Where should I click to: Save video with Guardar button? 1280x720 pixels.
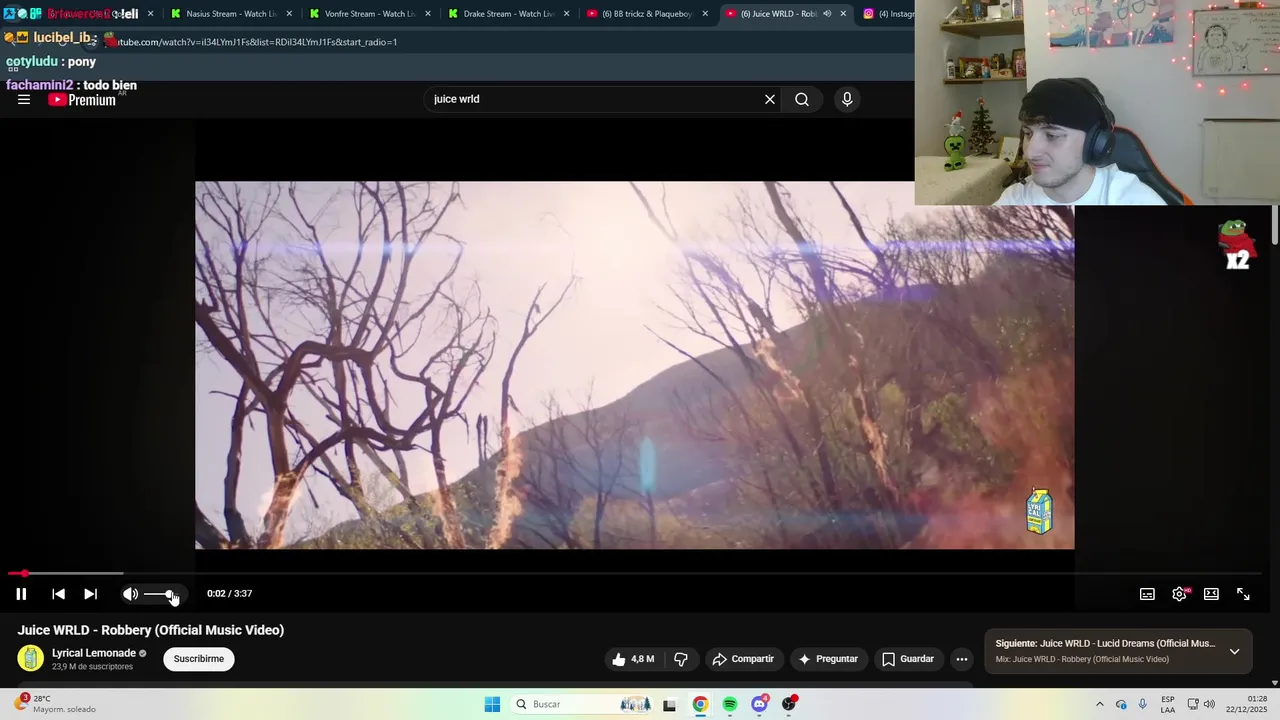click(x=908, y=659)
